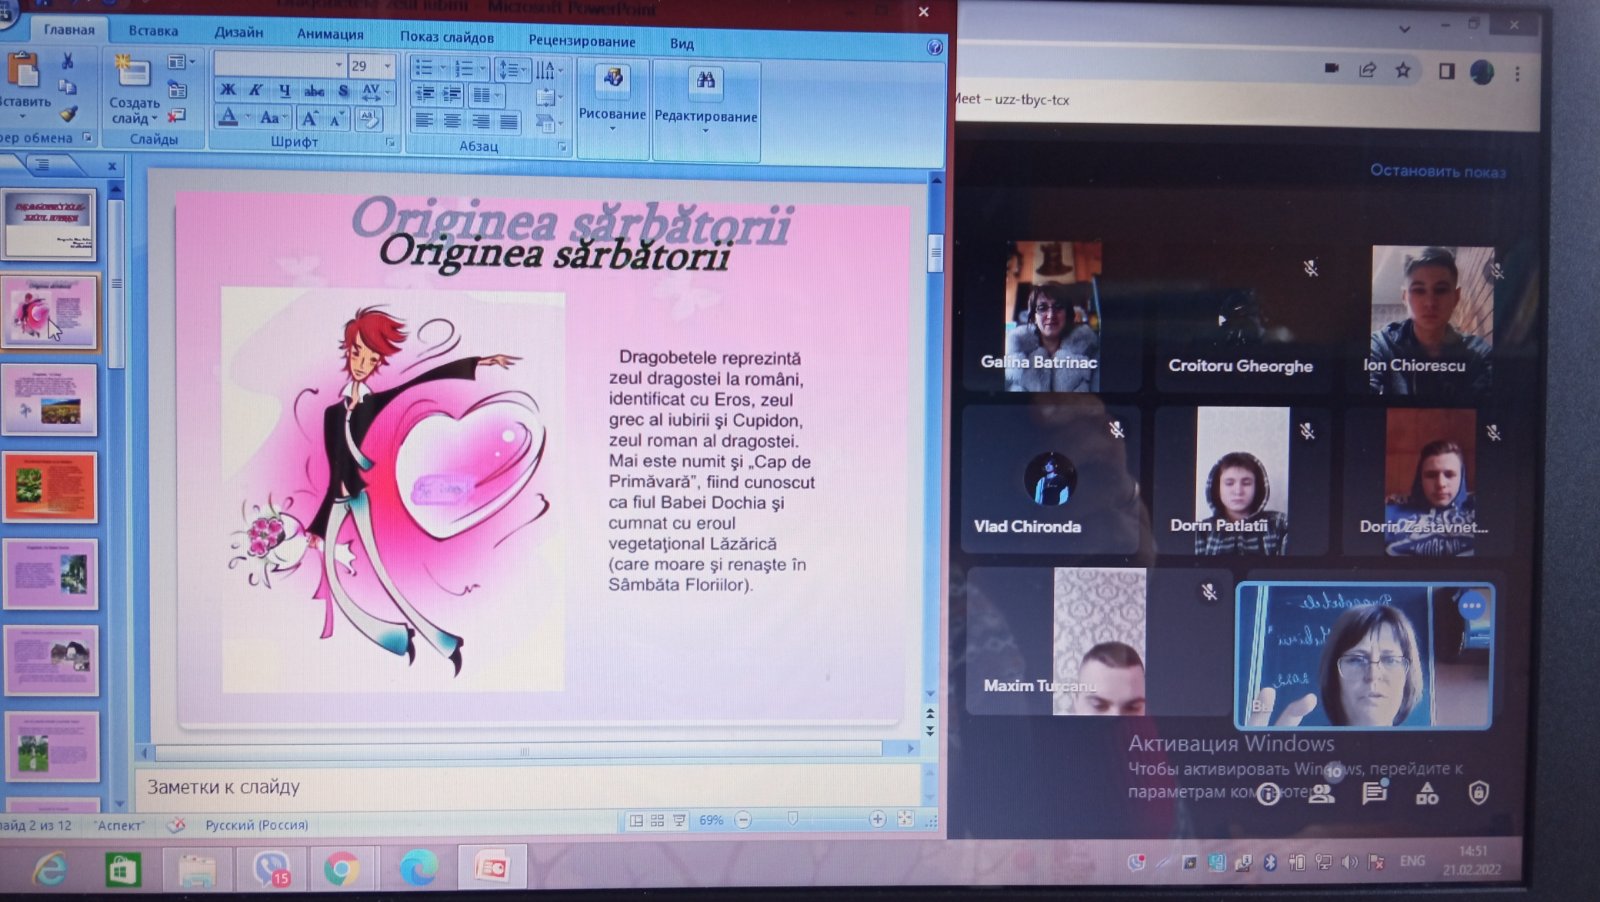This screenshot has height=902, width=1600.
Task: Switch to the Анимация ribbon tab
Action: 330,34
